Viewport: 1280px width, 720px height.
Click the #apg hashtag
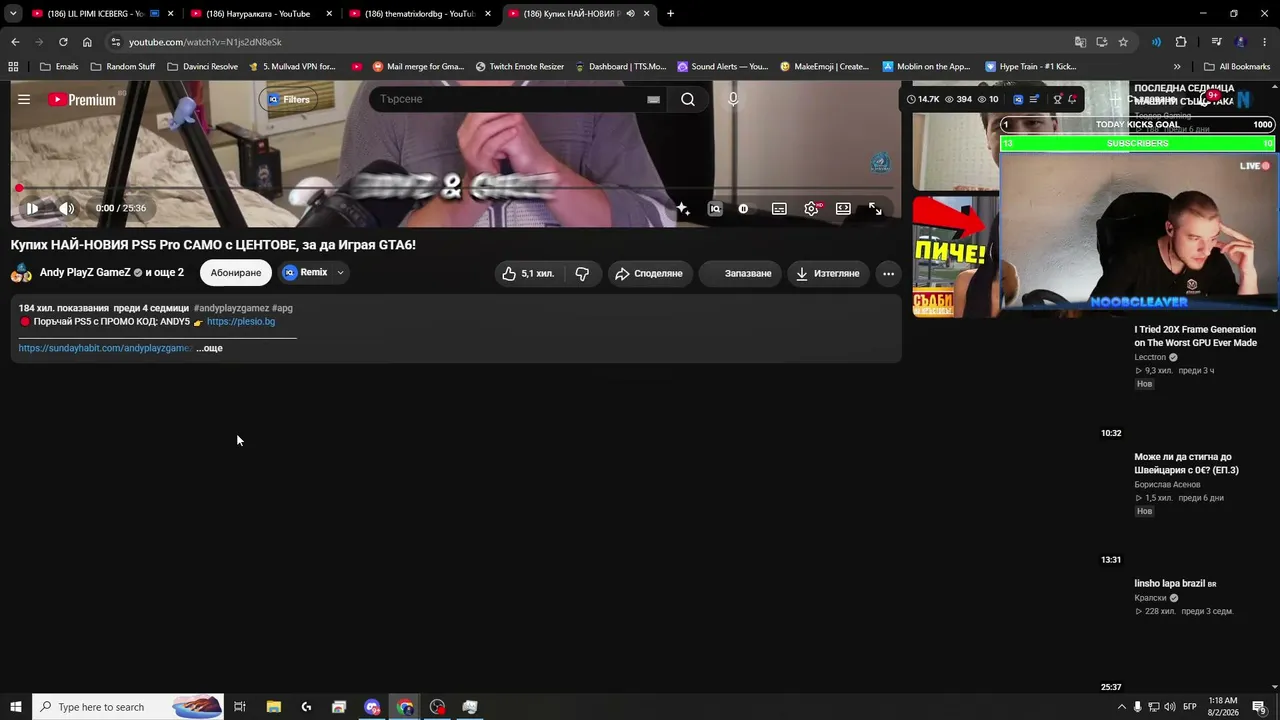282,308
